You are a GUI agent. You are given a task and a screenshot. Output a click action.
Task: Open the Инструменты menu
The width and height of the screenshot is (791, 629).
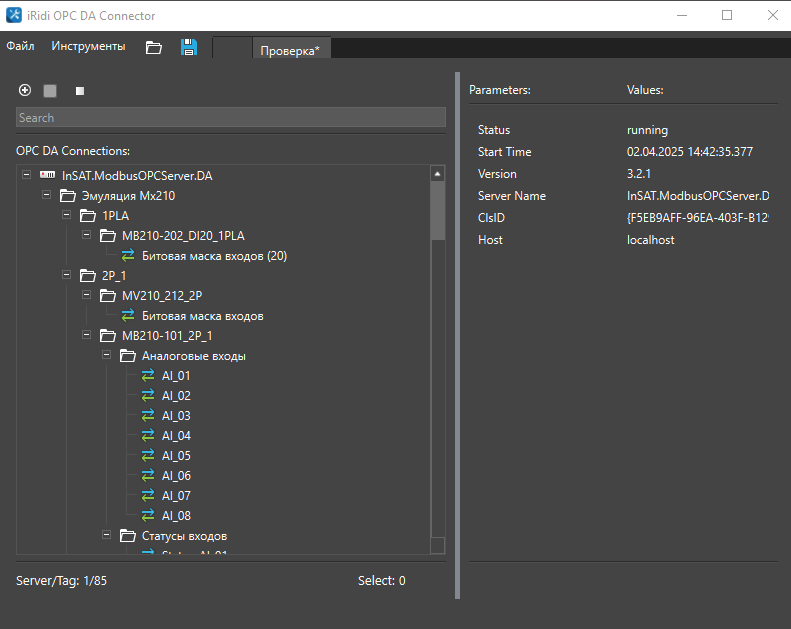tap(88, 47)
